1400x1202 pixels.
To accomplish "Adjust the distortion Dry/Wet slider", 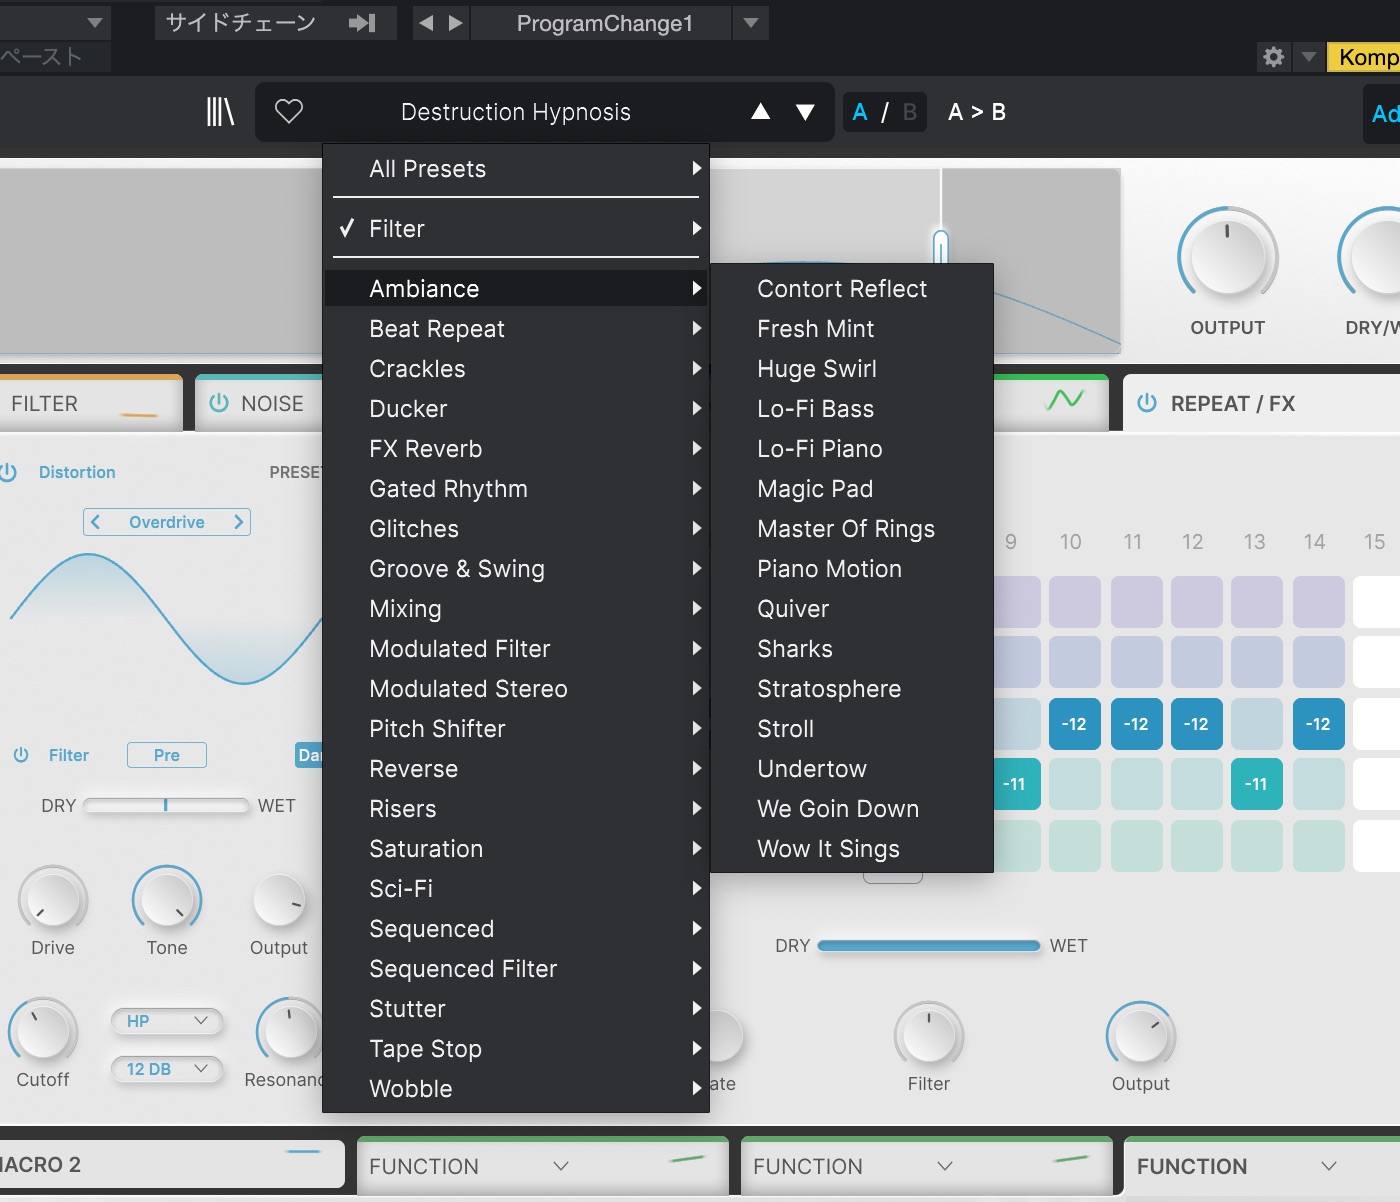I will click(166, 805).
